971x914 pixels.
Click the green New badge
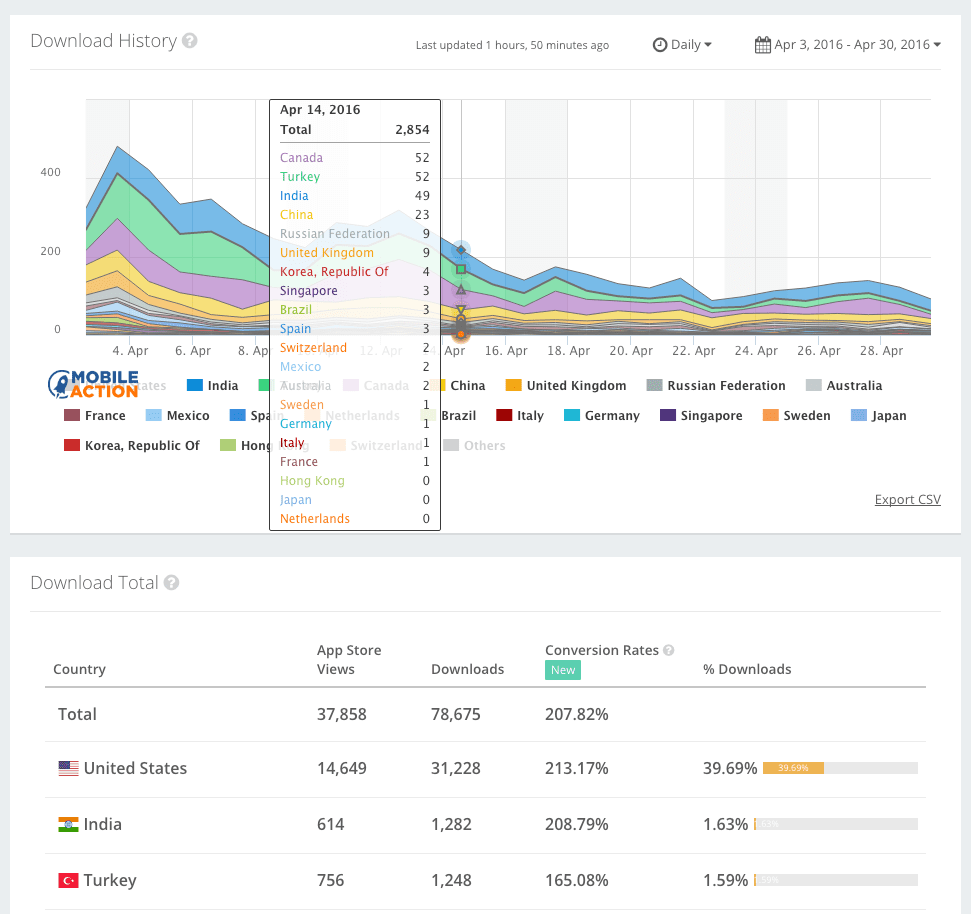point(563,670)
